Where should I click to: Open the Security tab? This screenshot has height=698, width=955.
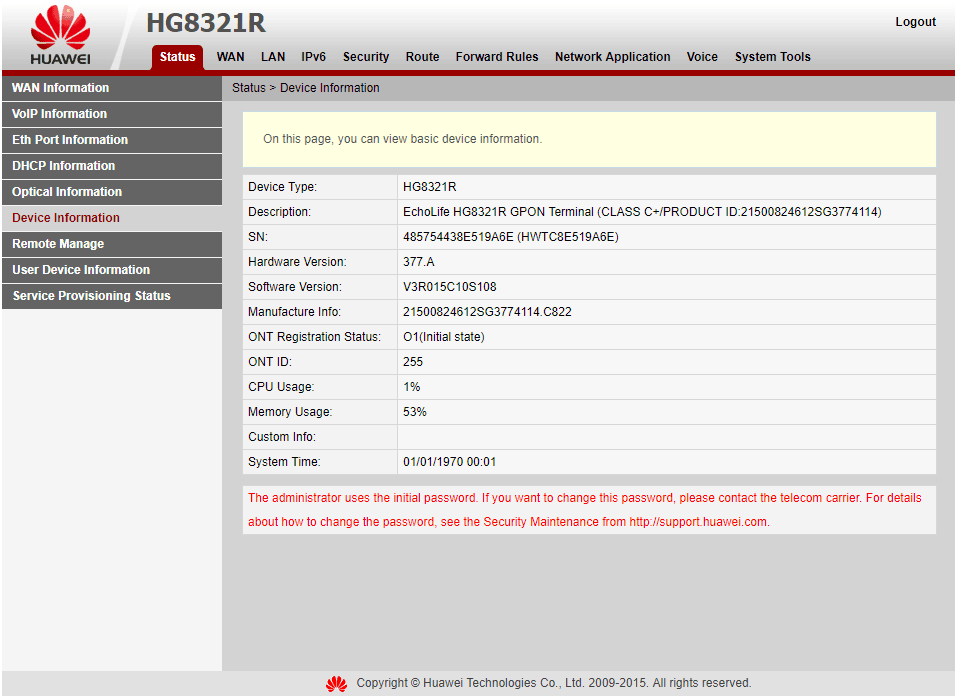pos(366,57)
